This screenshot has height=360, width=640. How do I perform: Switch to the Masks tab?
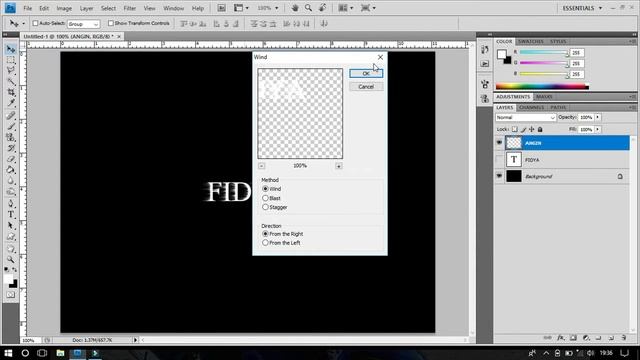coord(544,97)
